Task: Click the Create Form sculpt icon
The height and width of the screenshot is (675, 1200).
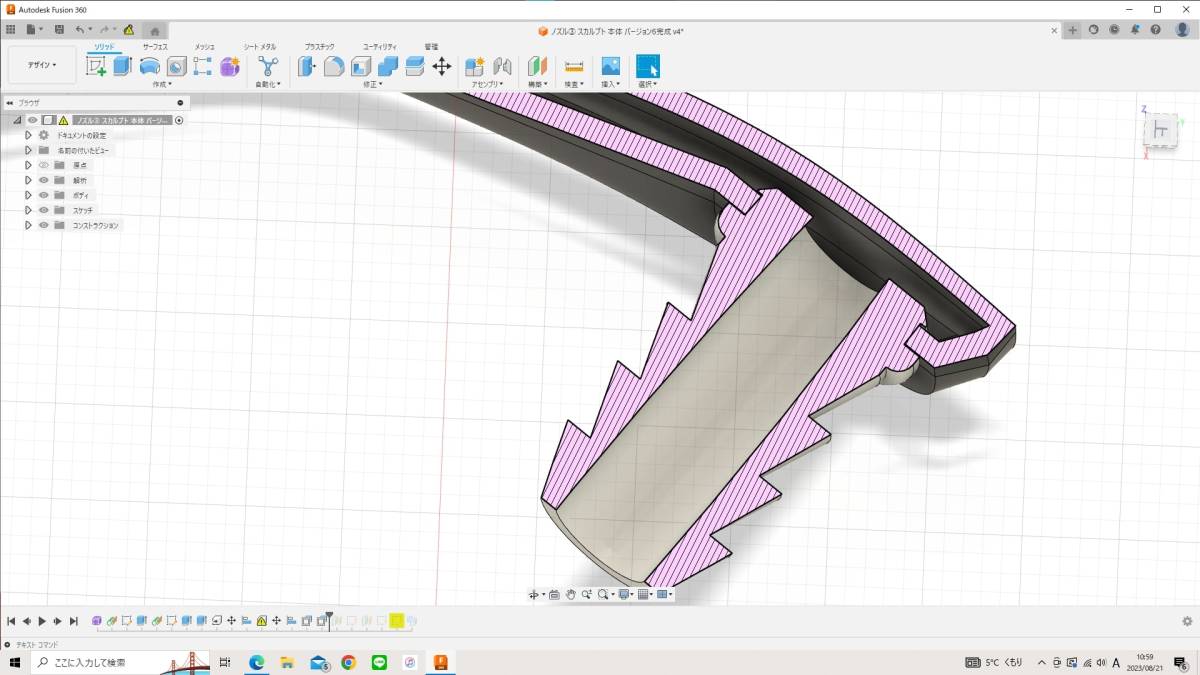Action: pos(230,66)
